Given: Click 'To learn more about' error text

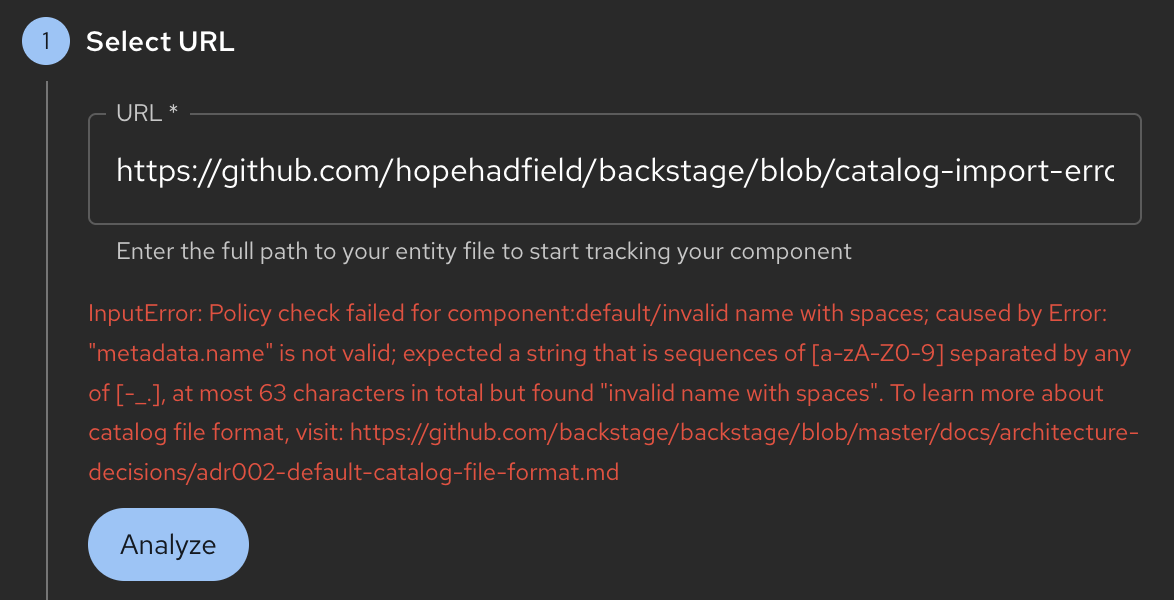Looking at the screenshot, I should click(x=997, y=393).
